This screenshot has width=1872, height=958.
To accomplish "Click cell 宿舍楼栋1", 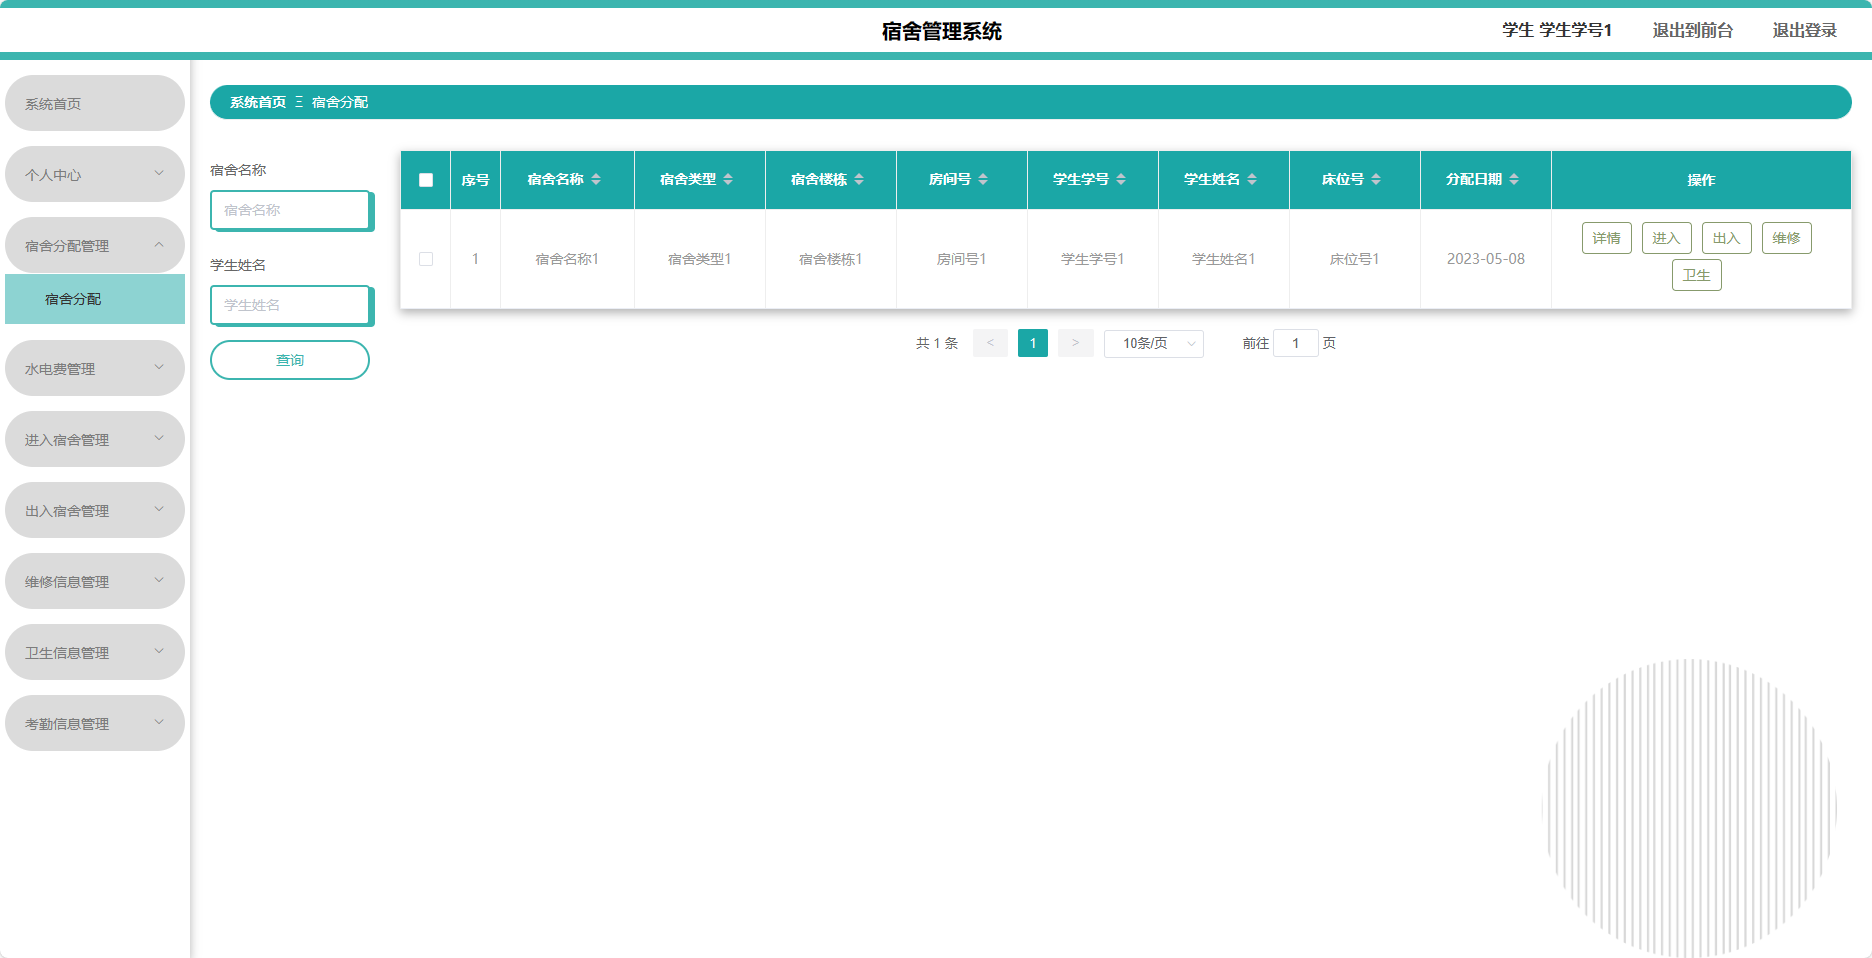I will pyautogui.click(x=831, y=259).
